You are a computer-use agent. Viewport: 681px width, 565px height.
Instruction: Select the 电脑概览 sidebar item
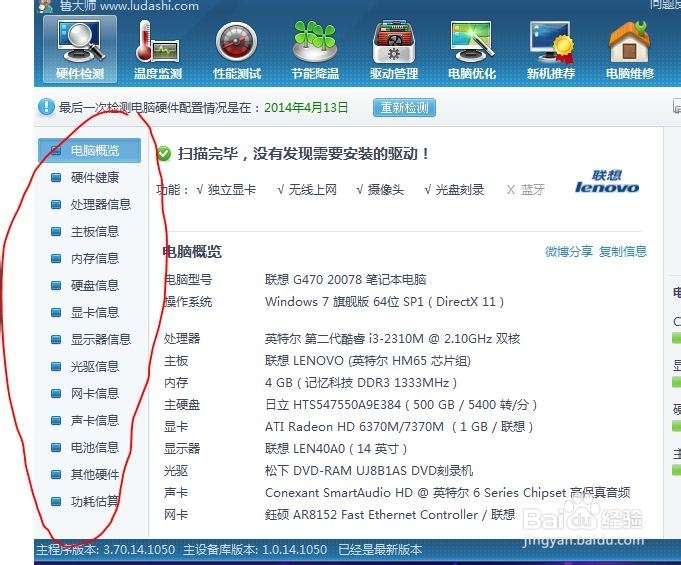[89, 151]
